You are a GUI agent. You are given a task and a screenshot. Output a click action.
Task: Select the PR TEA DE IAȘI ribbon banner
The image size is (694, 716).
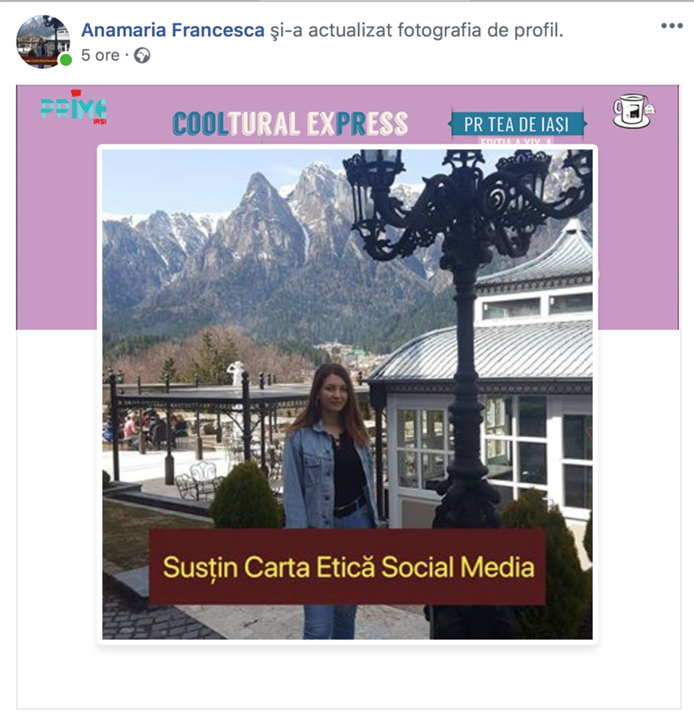tap(517, 124)
